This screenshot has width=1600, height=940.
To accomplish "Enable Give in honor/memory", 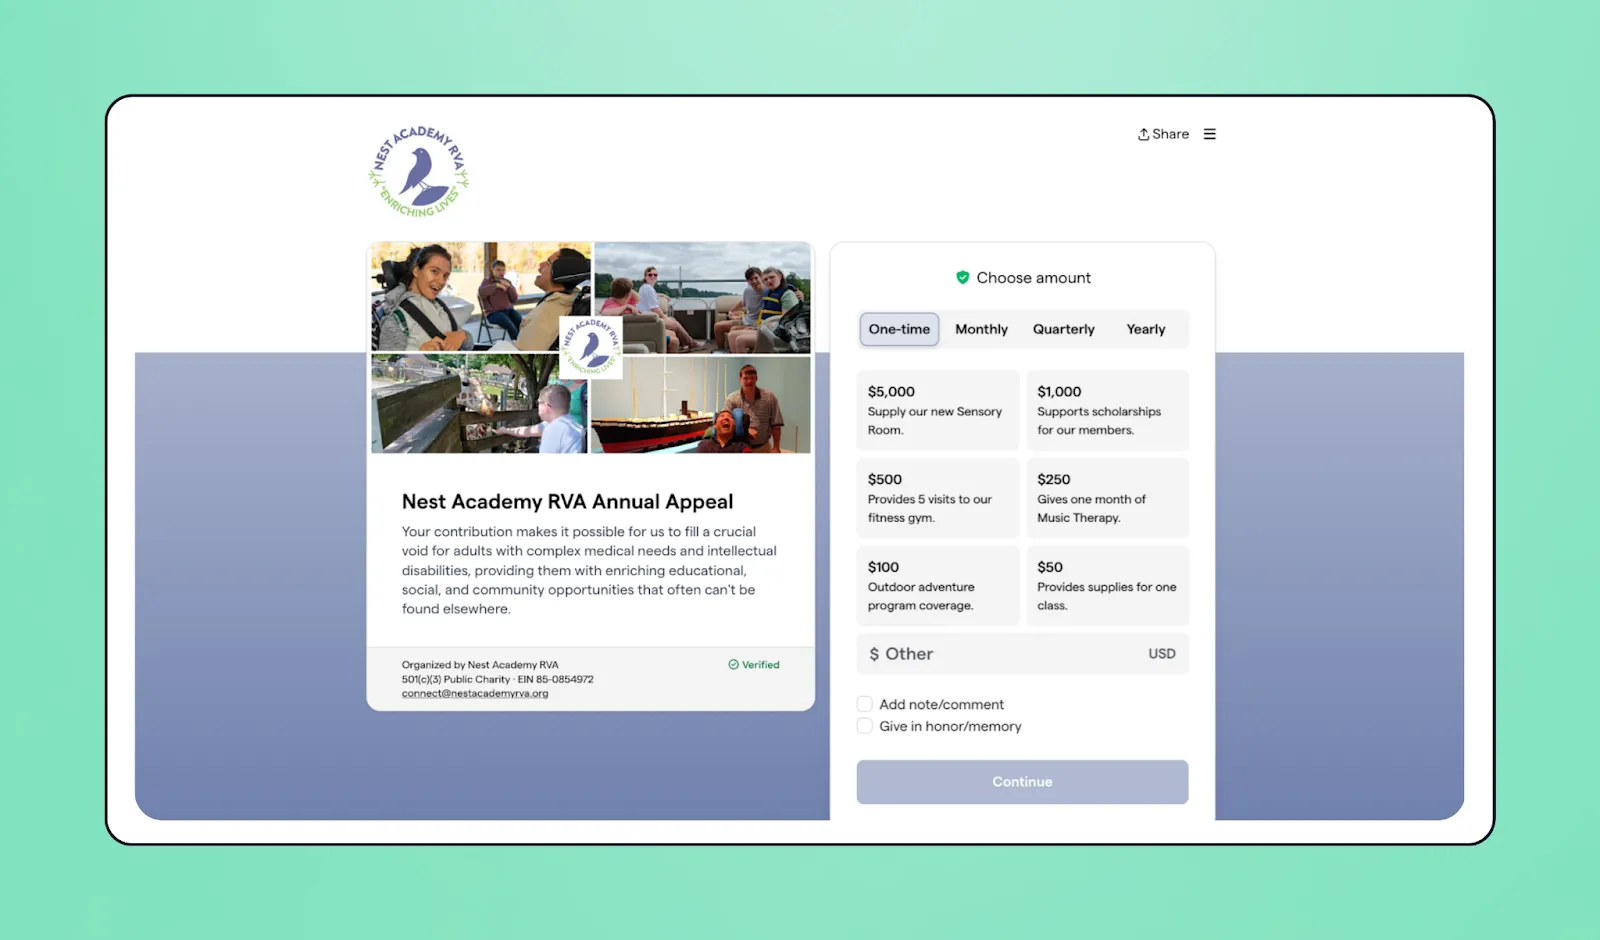I will [864, 725].
